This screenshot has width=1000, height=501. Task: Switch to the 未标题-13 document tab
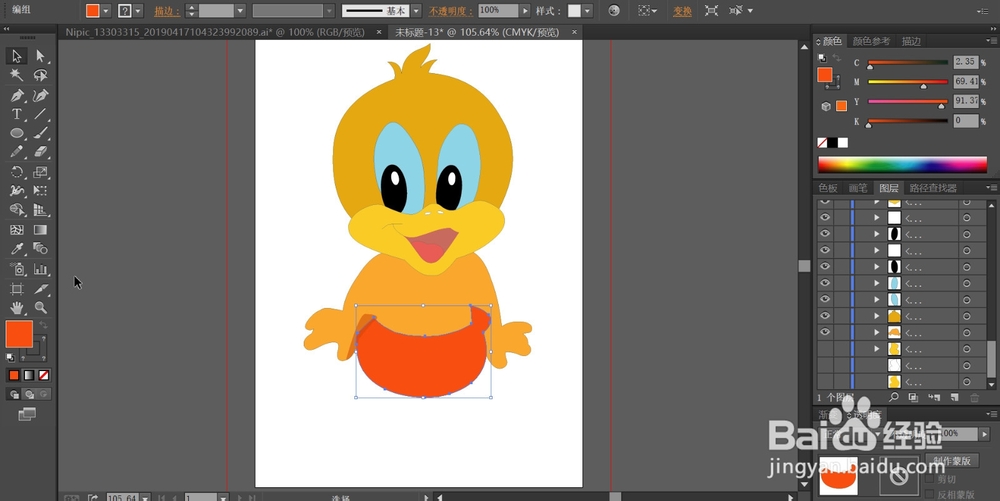pyautogui.click(x=476, y=32)
